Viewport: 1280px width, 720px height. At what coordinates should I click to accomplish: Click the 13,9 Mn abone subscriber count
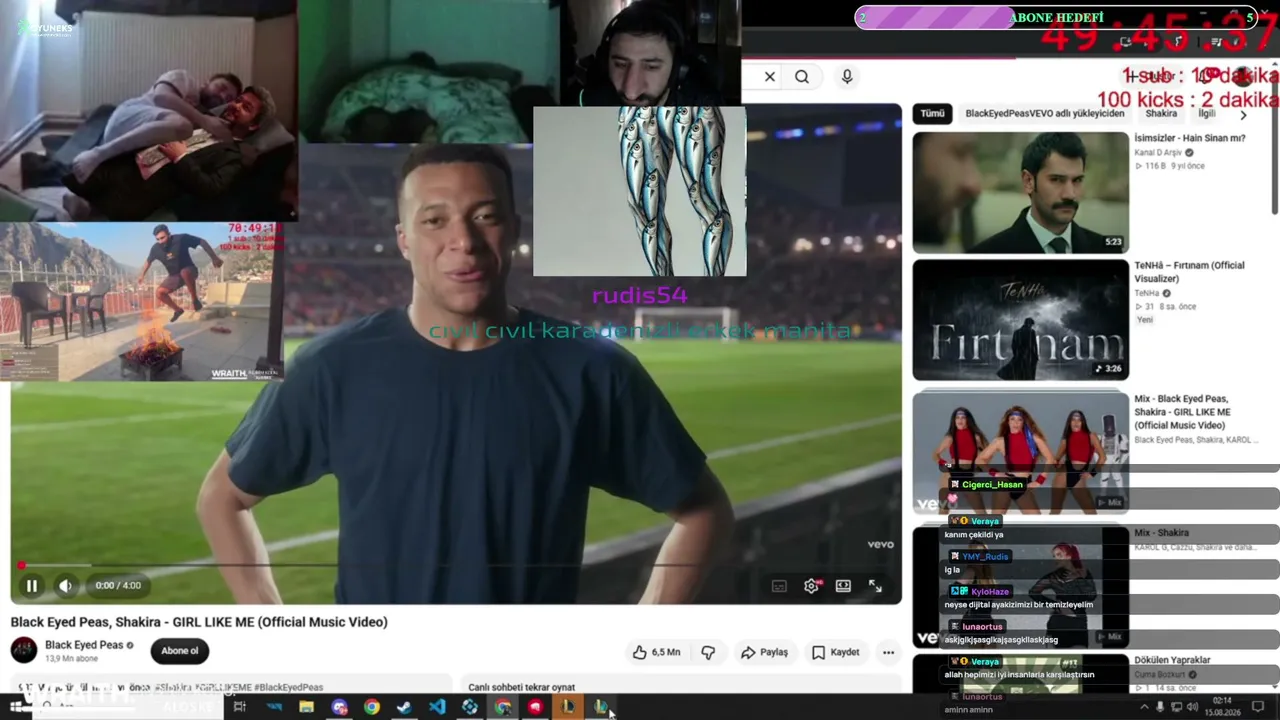point(71,659)
